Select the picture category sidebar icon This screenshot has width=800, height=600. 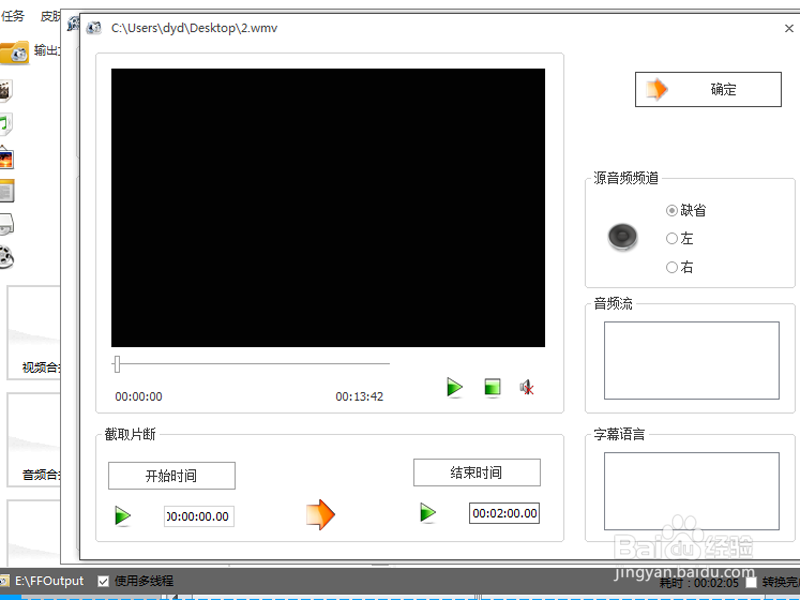pyautogui.click(x=6, y=158)
